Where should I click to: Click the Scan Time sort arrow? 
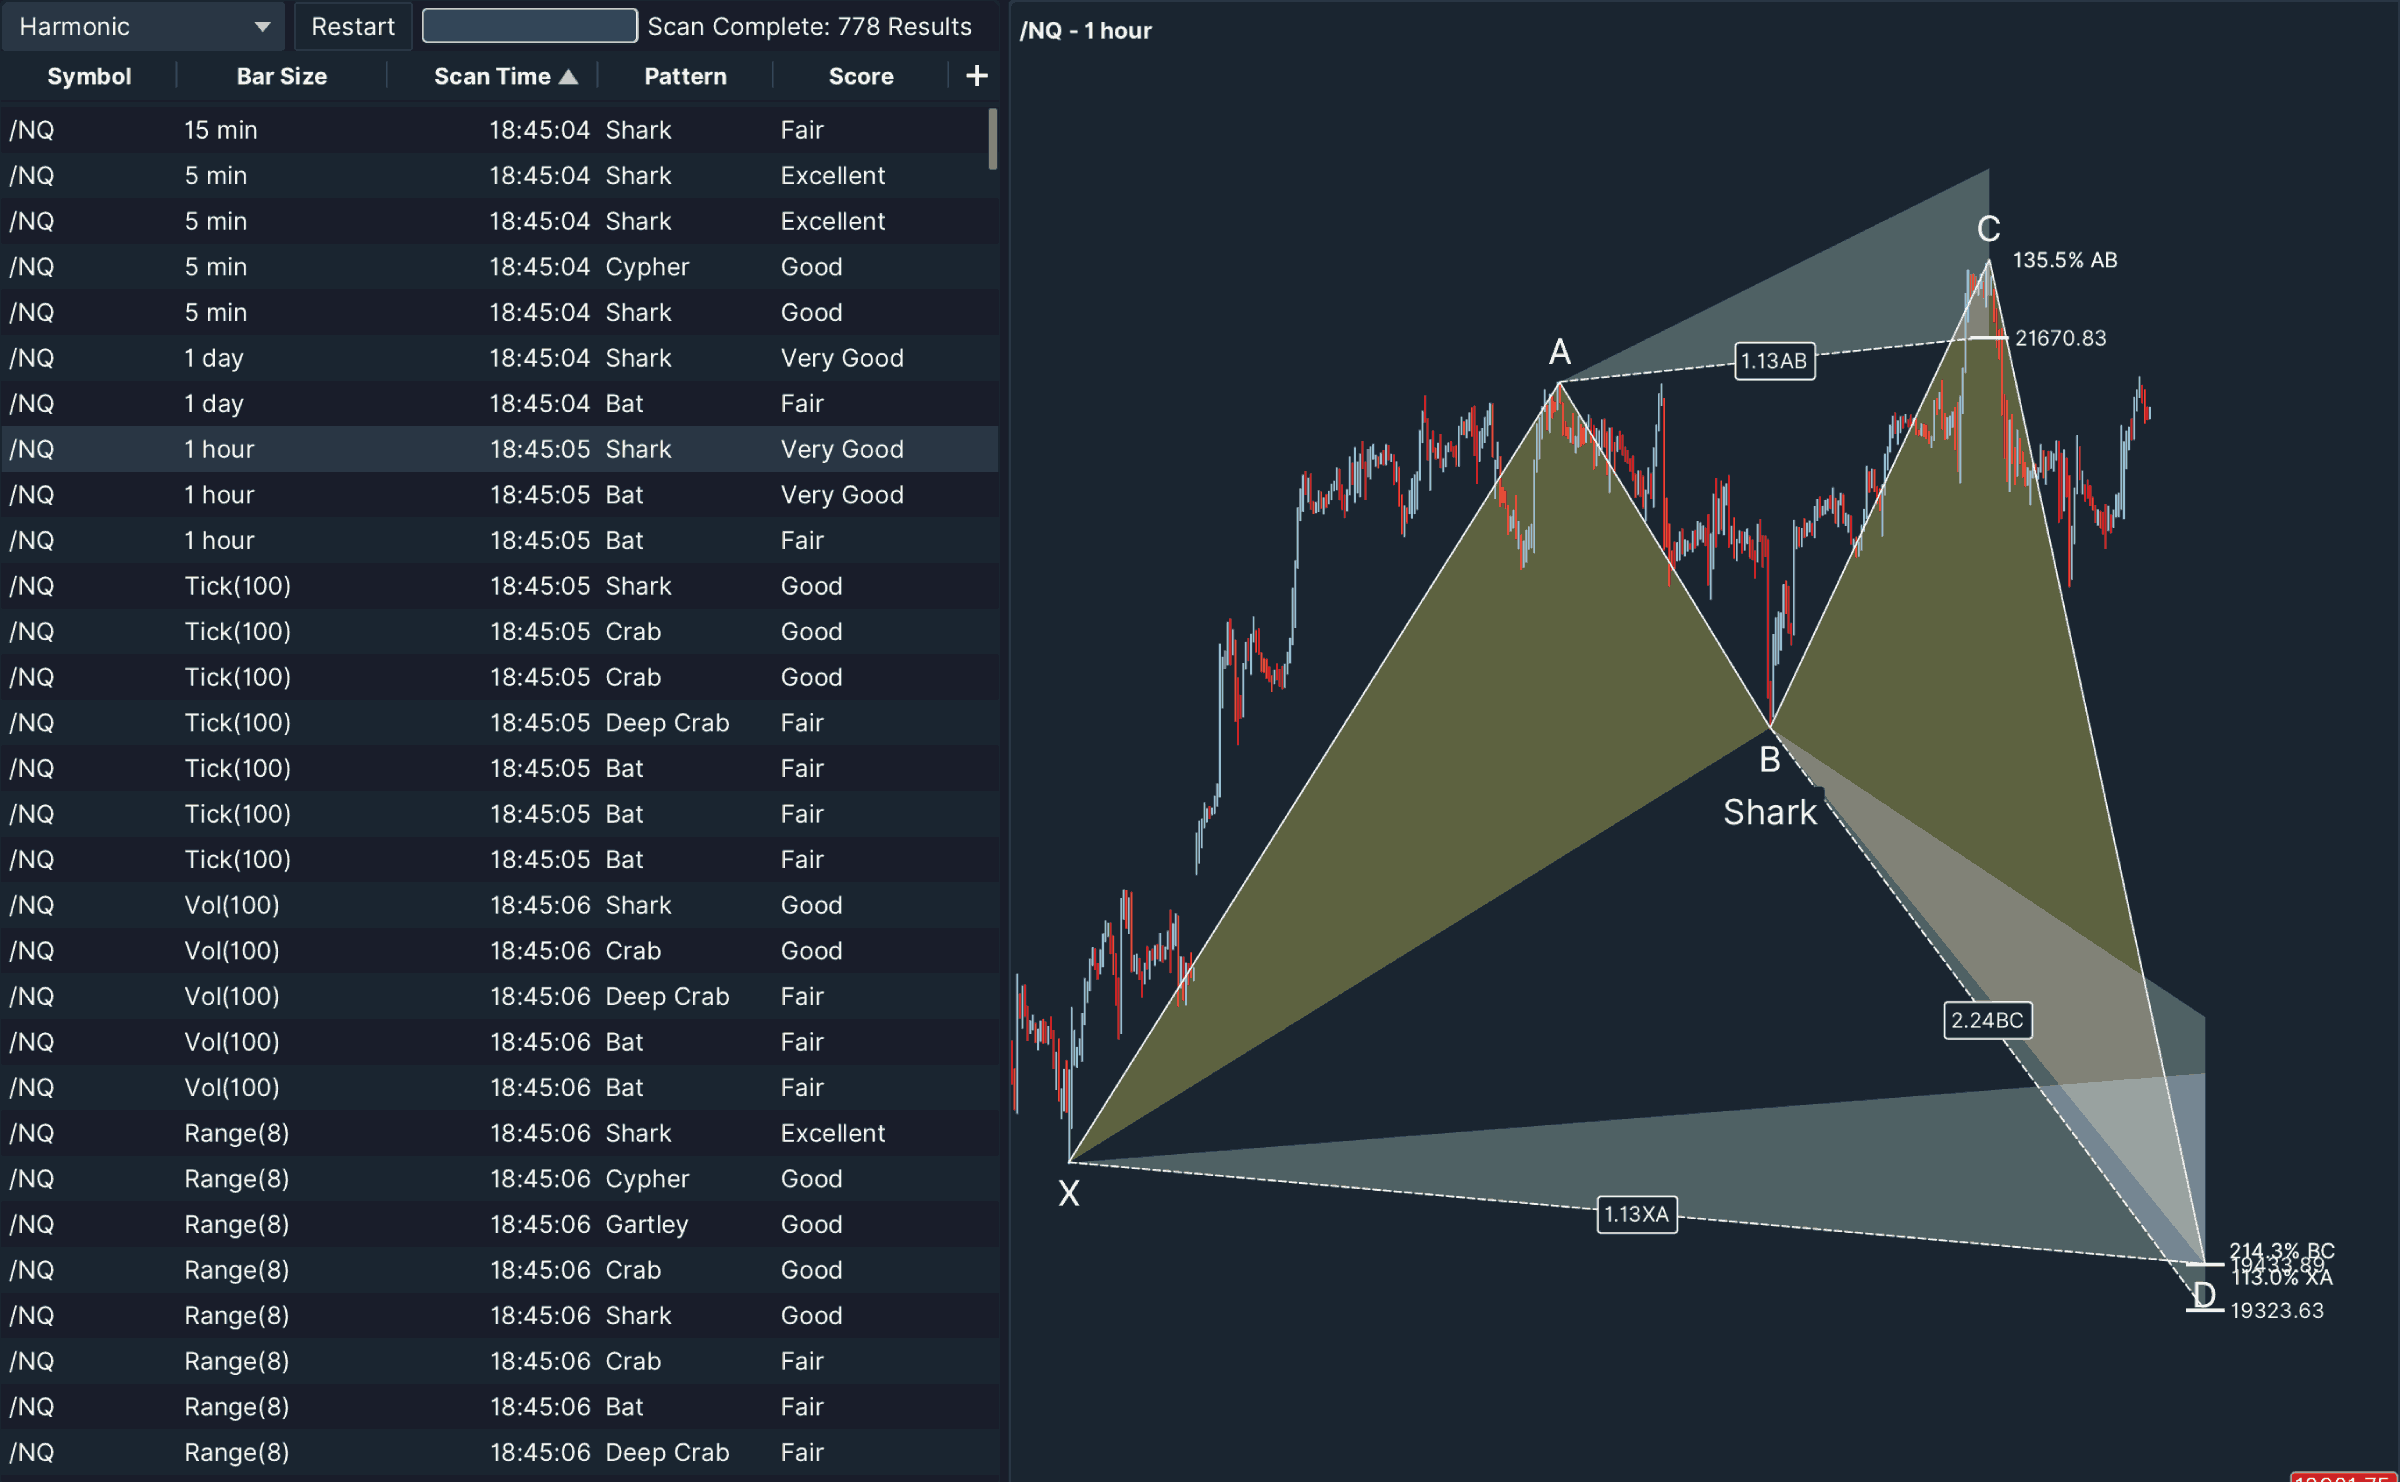point(568,77)
